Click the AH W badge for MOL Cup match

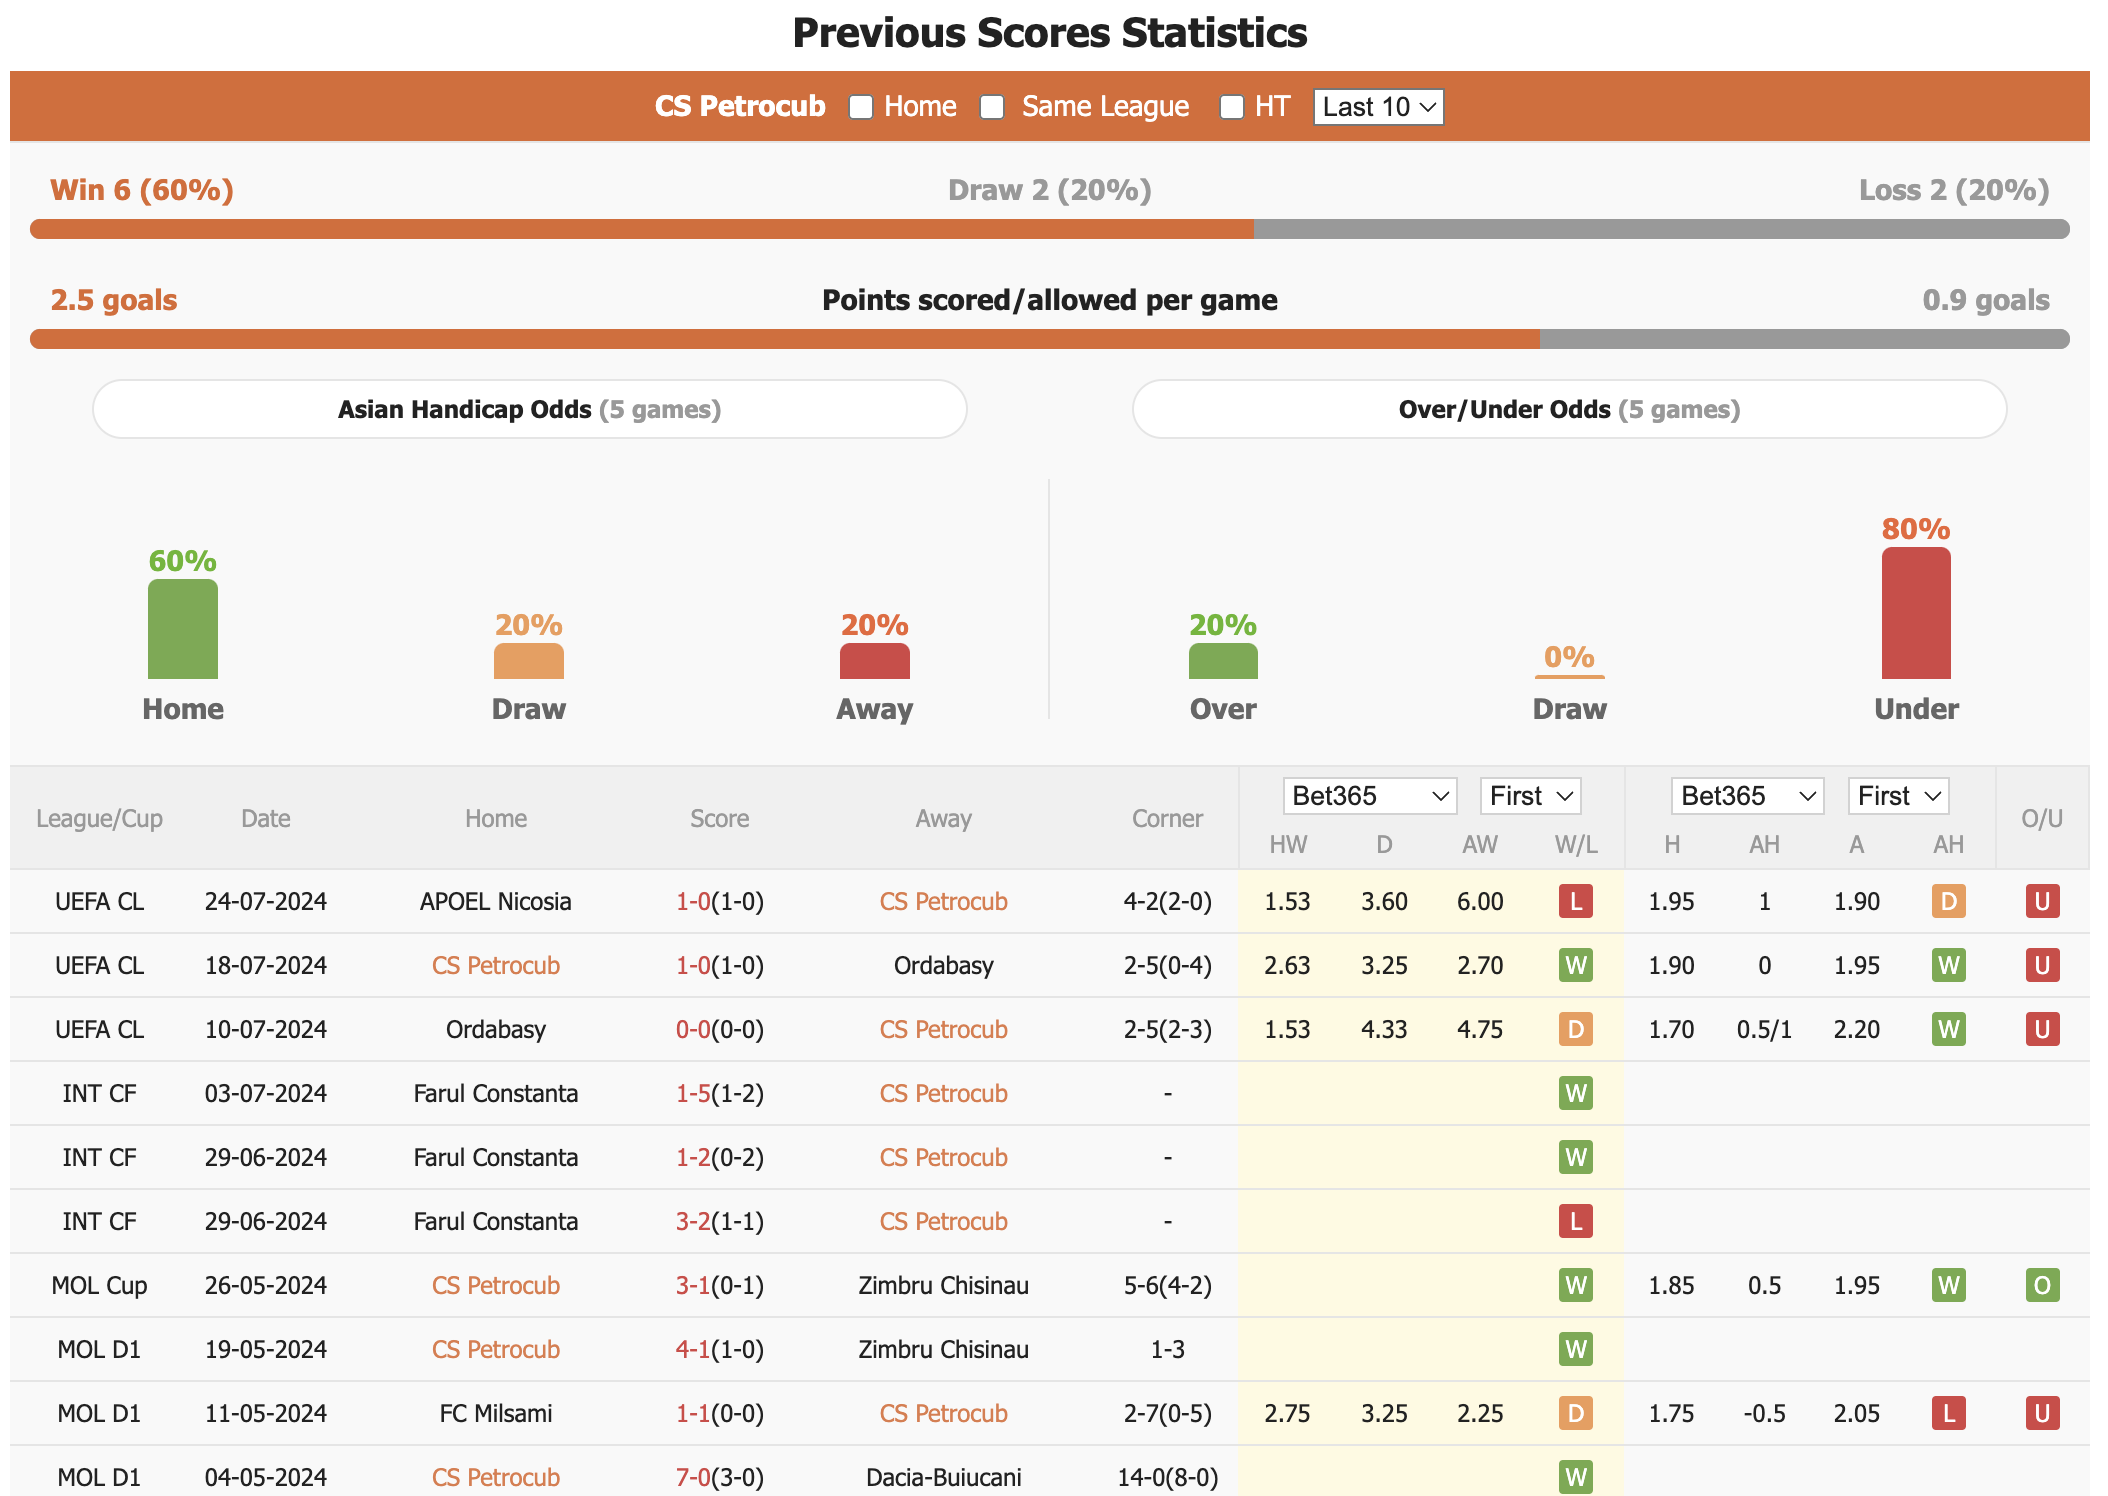tap(1949, 1285)
